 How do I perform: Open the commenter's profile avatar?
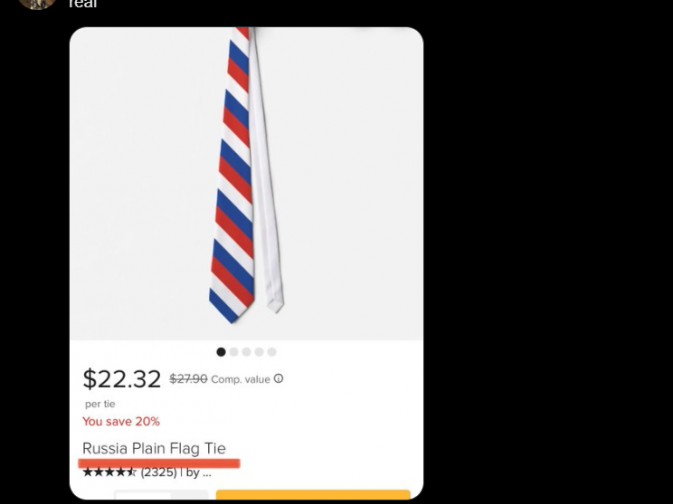(37, 3)
